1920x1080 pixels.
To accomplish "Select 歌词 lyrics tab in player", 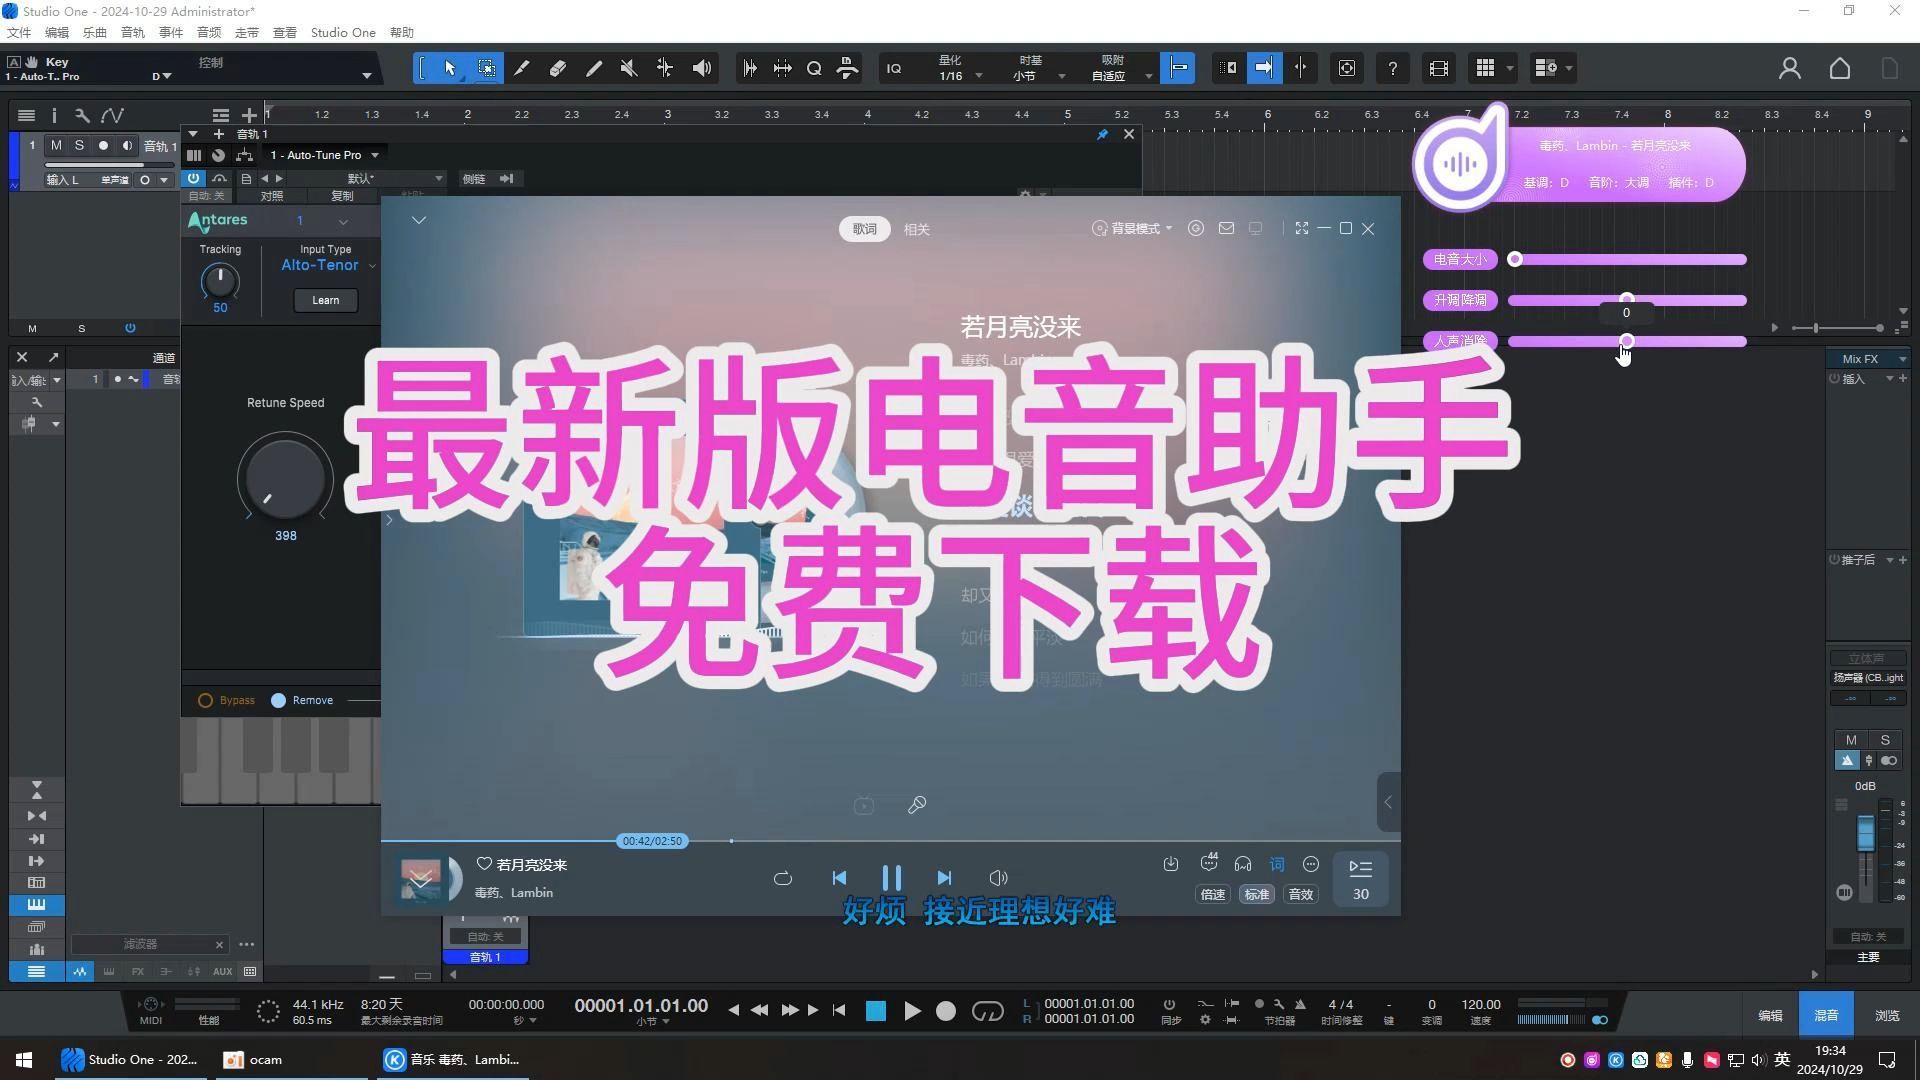I will (x=864, y=228).
